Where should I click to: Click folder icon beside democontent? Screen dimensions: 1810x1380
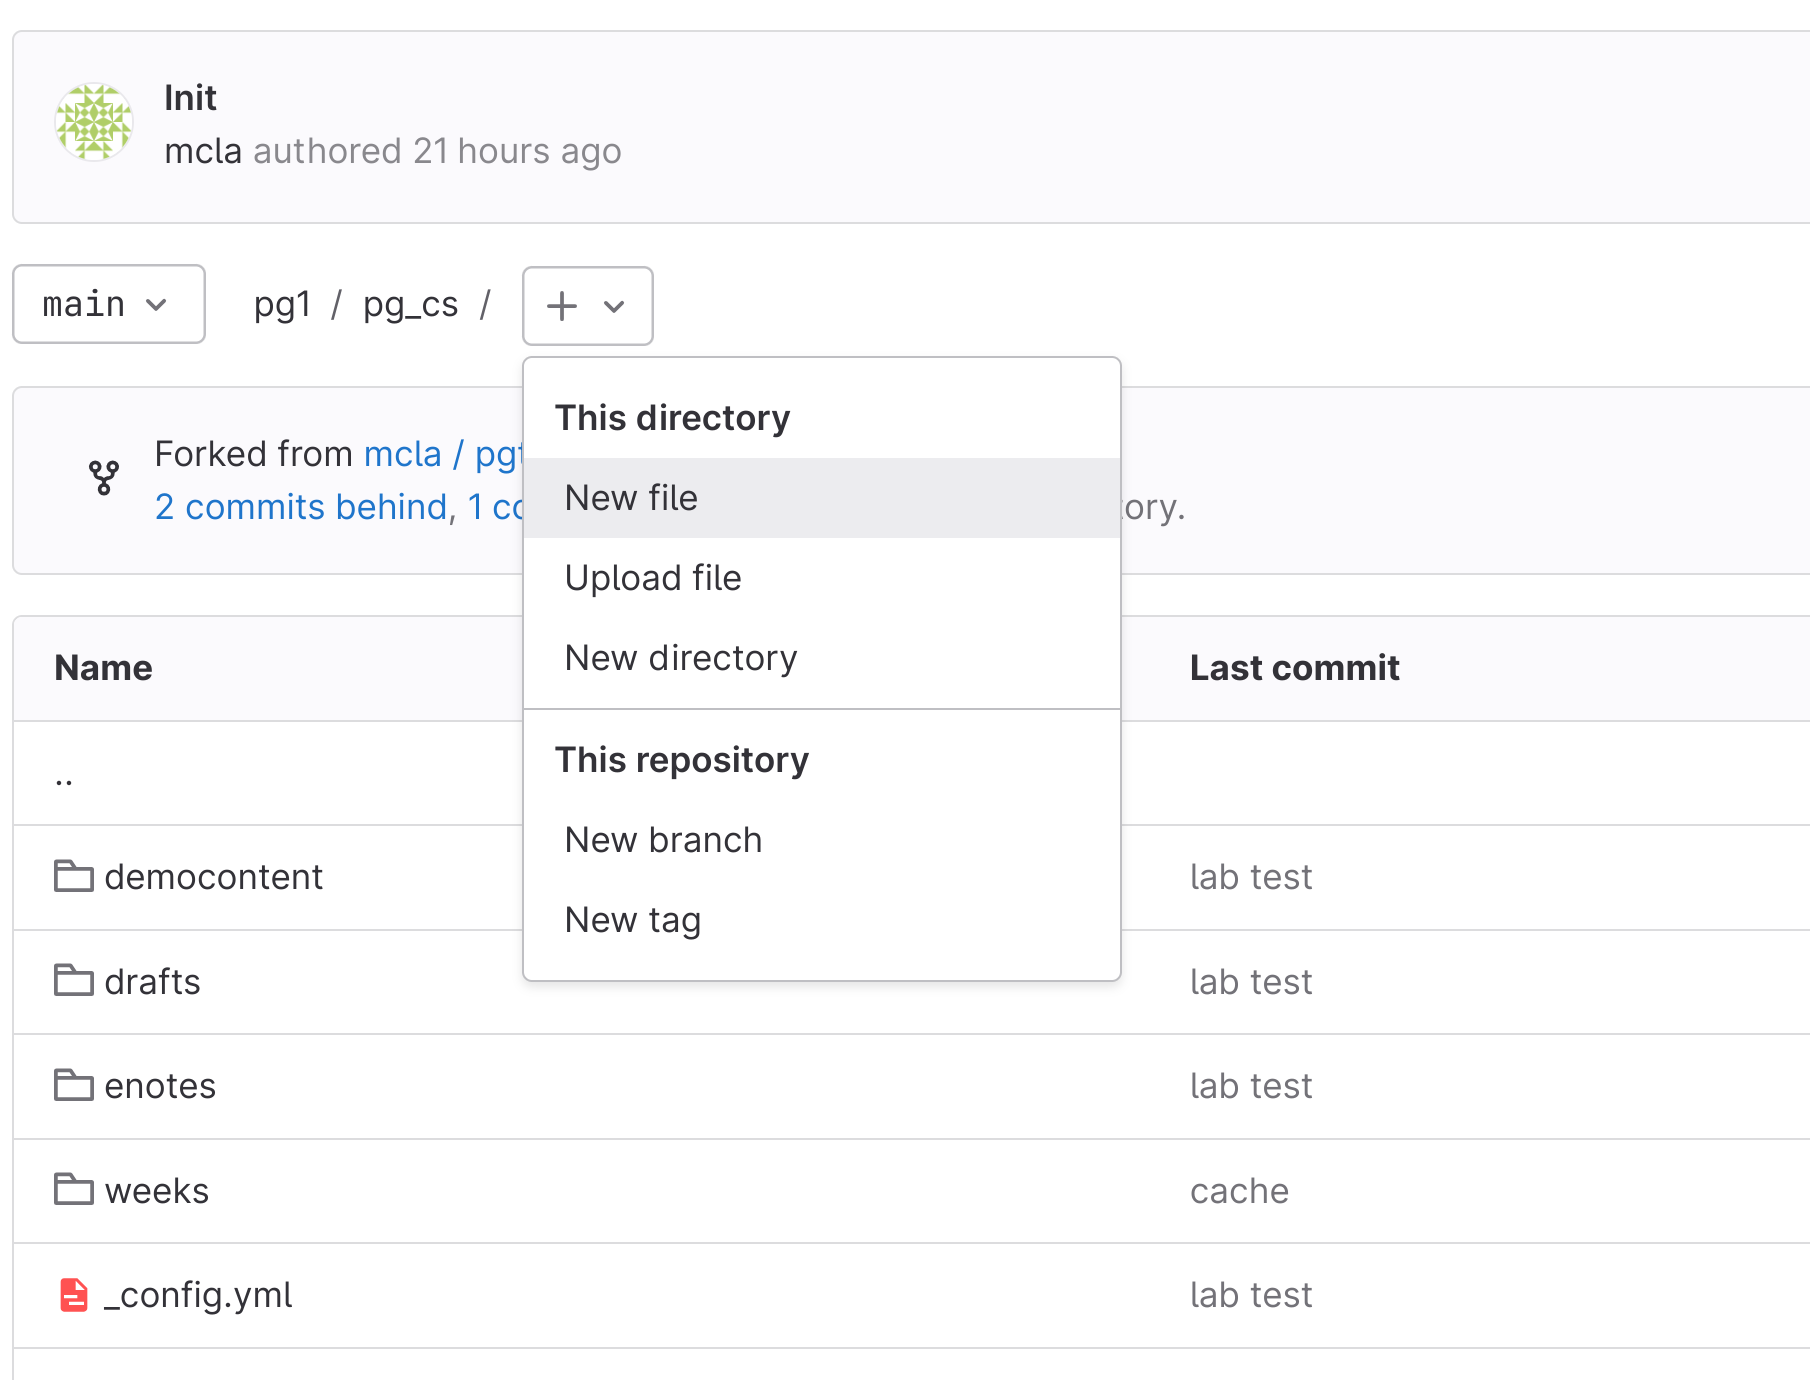(x=74, y=876)
